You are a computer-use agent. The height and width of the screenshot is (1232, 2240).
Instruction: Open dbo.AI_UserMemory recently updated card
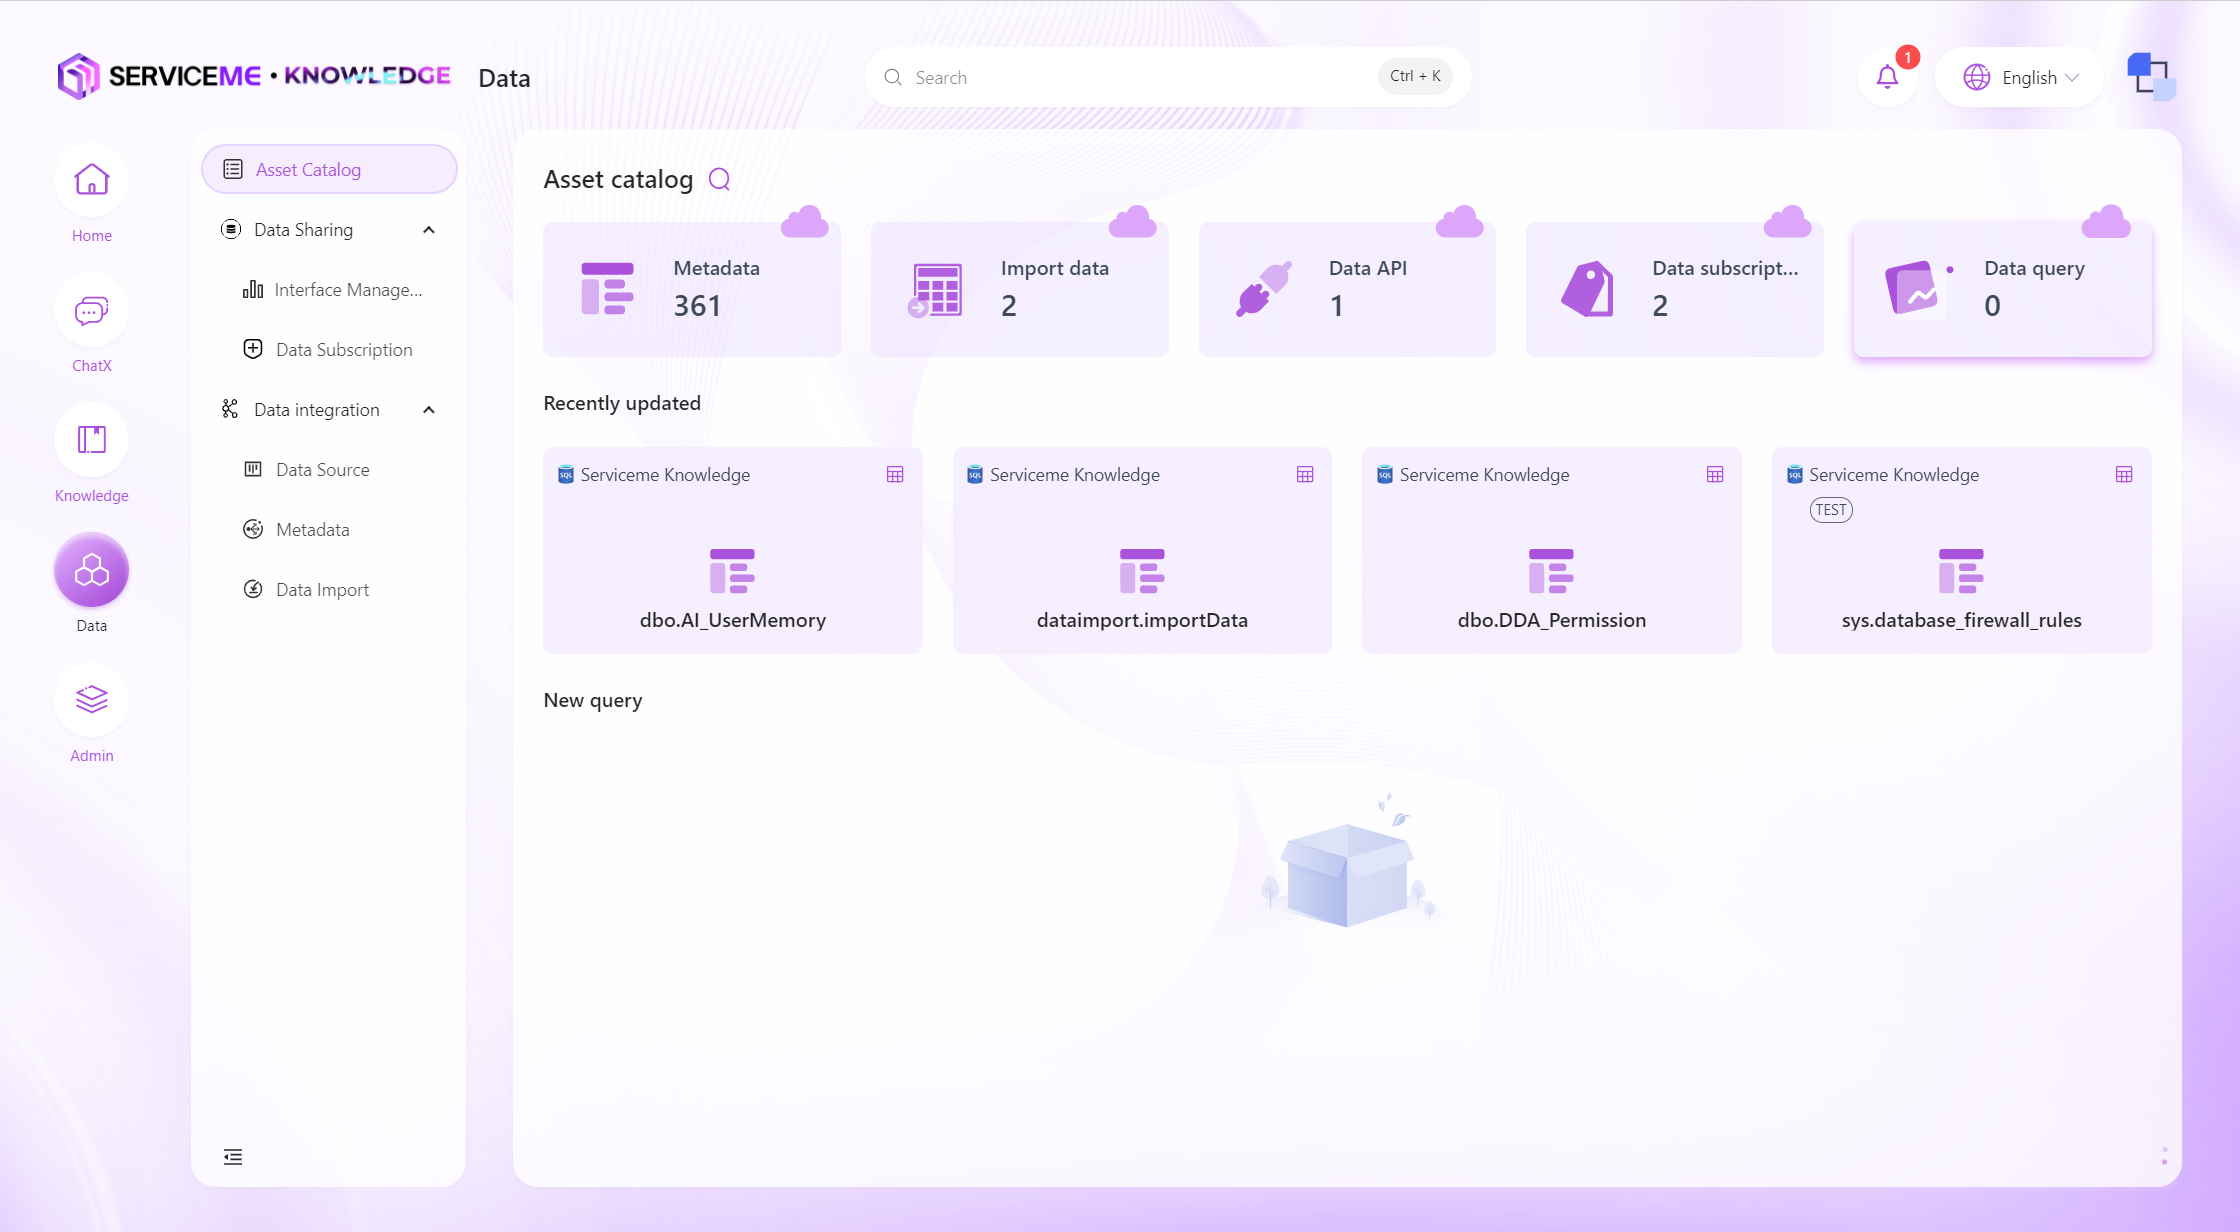point(733,550)
